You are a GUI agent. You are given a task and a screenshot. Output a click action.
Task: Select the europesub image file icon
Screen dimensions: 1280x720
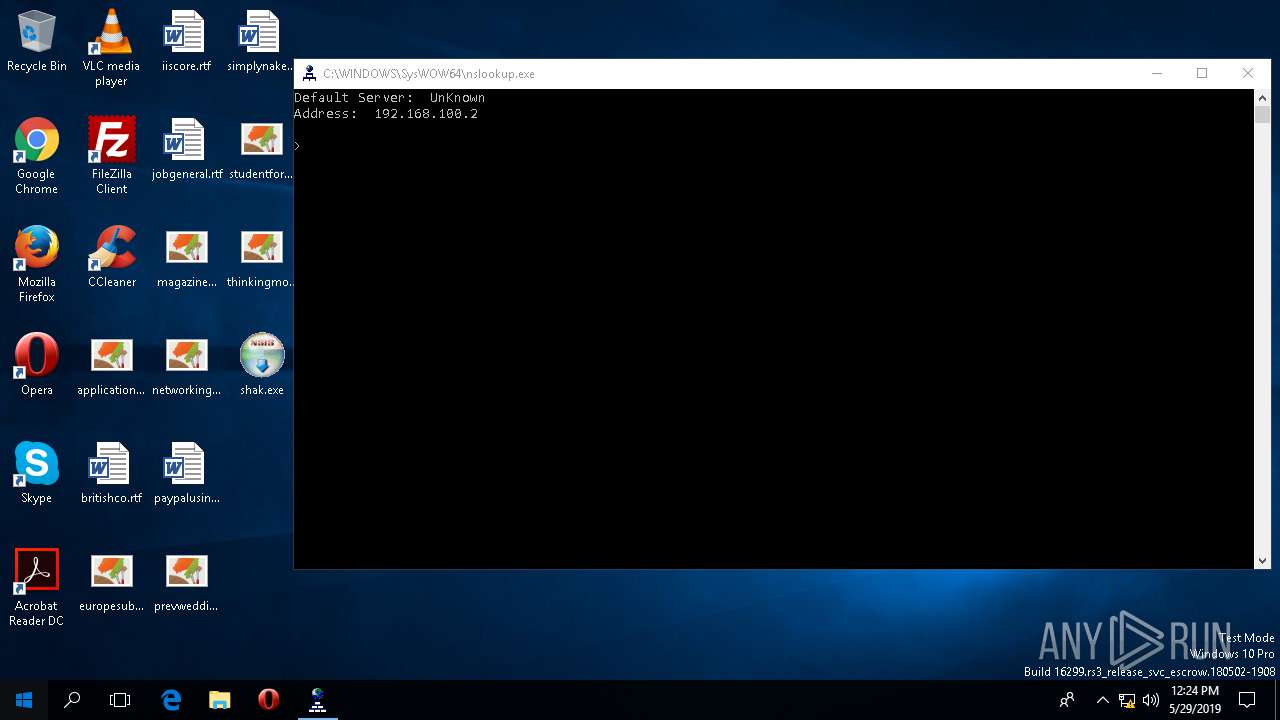(111, 582)
